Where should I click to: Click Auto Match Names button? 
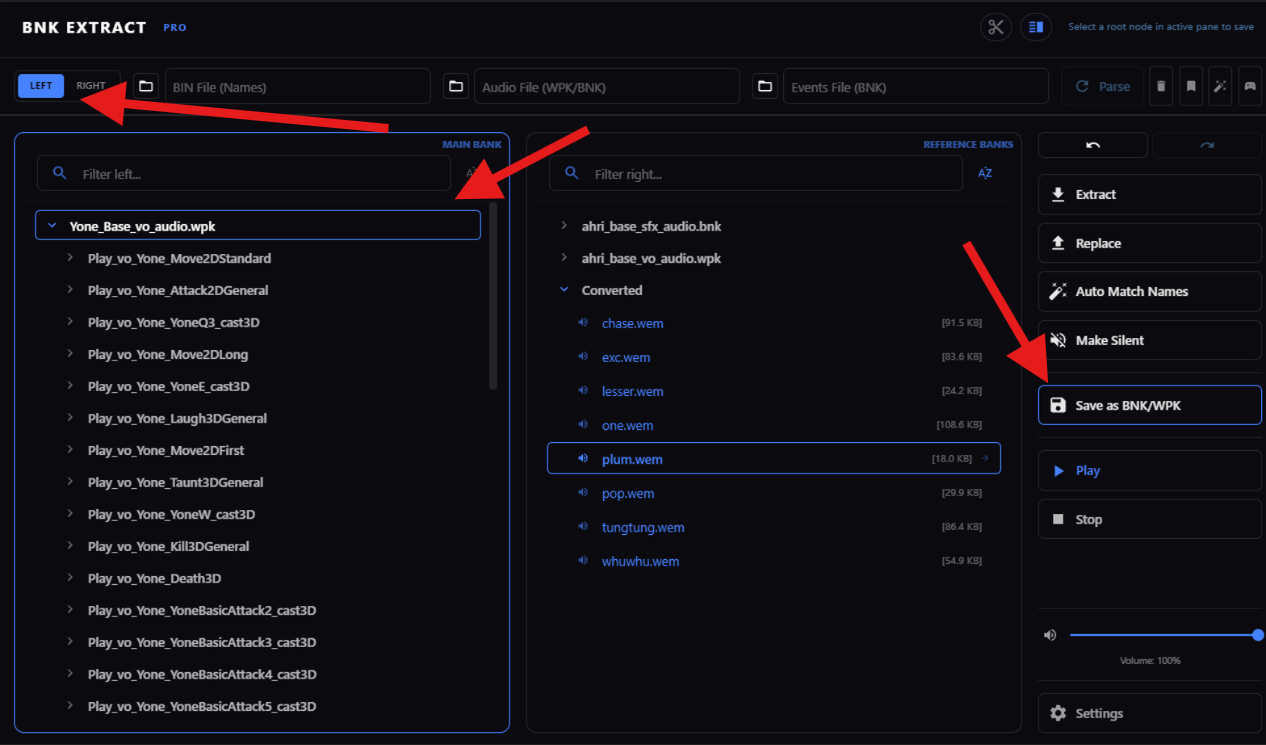pyautogui.click(x=1150, y=291)
